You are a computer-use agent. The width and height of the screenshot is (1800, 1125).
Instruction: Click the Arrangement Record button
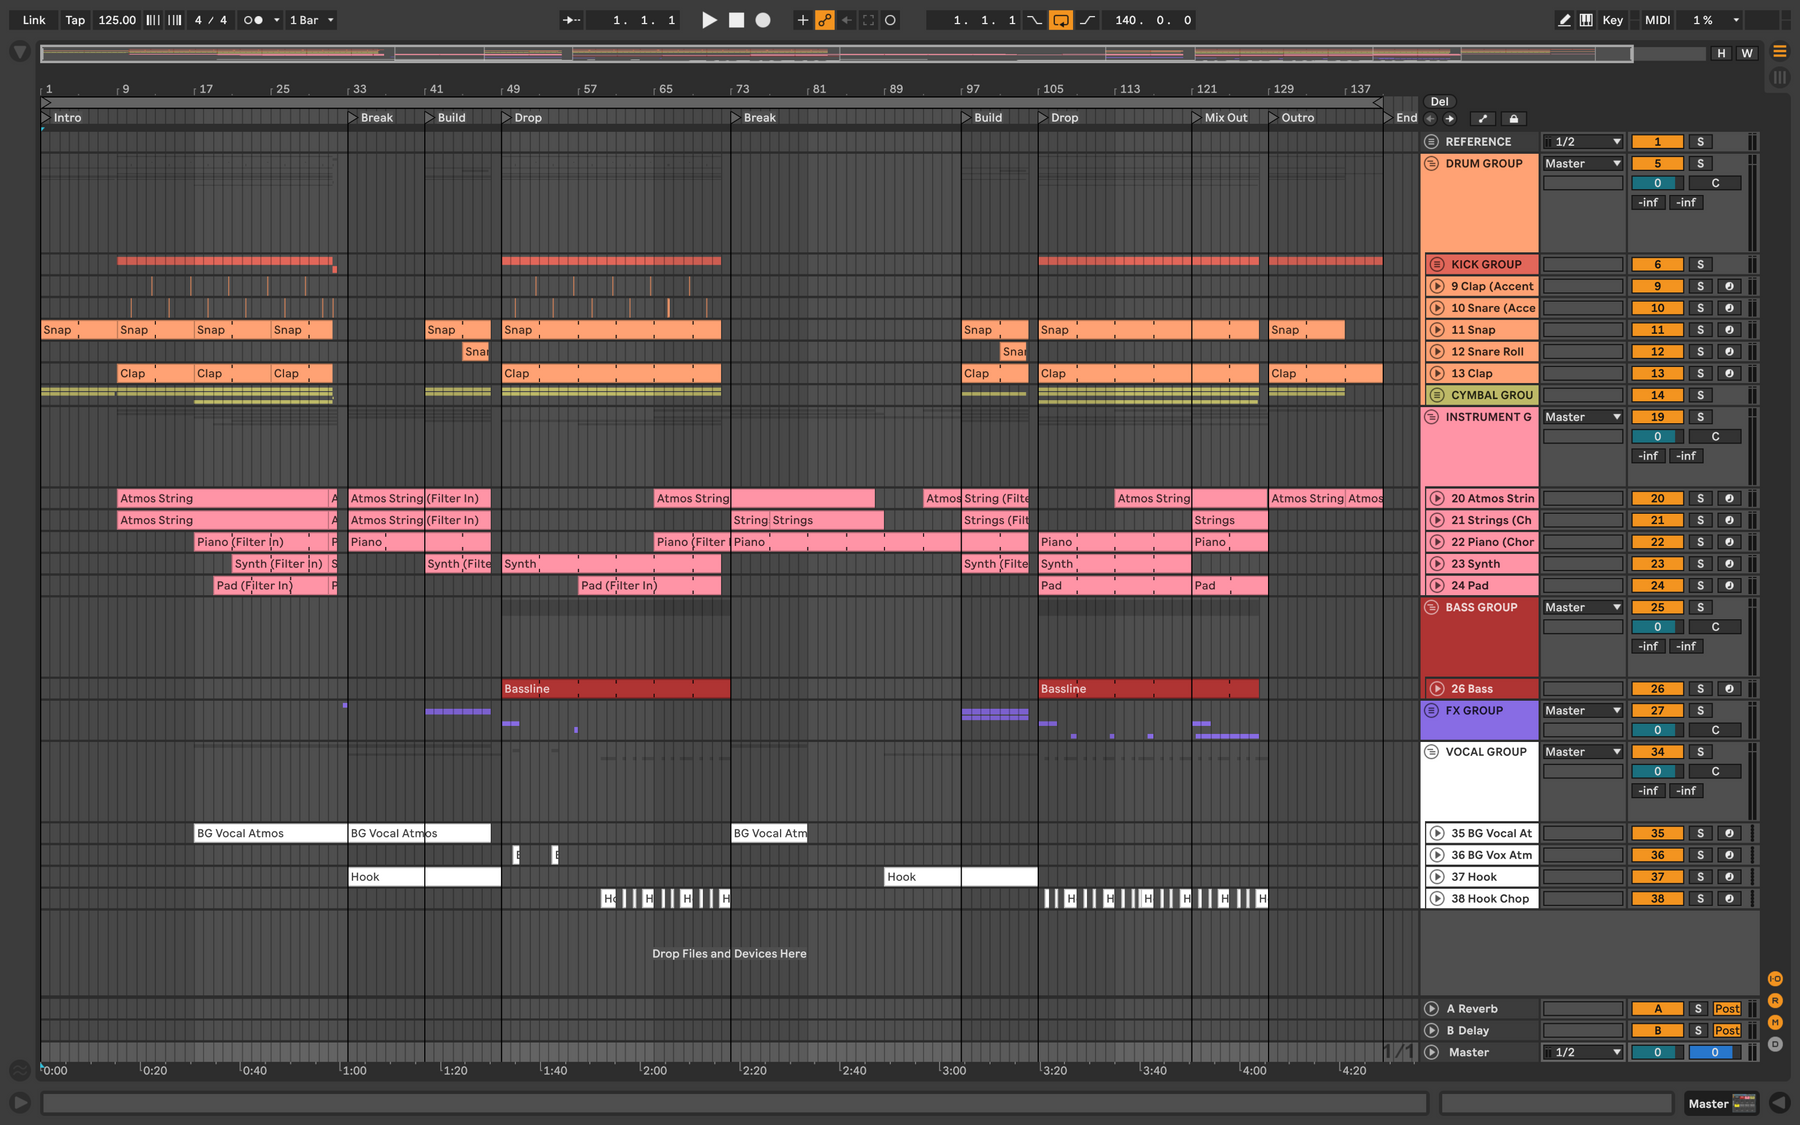click(x=763, y=20)
